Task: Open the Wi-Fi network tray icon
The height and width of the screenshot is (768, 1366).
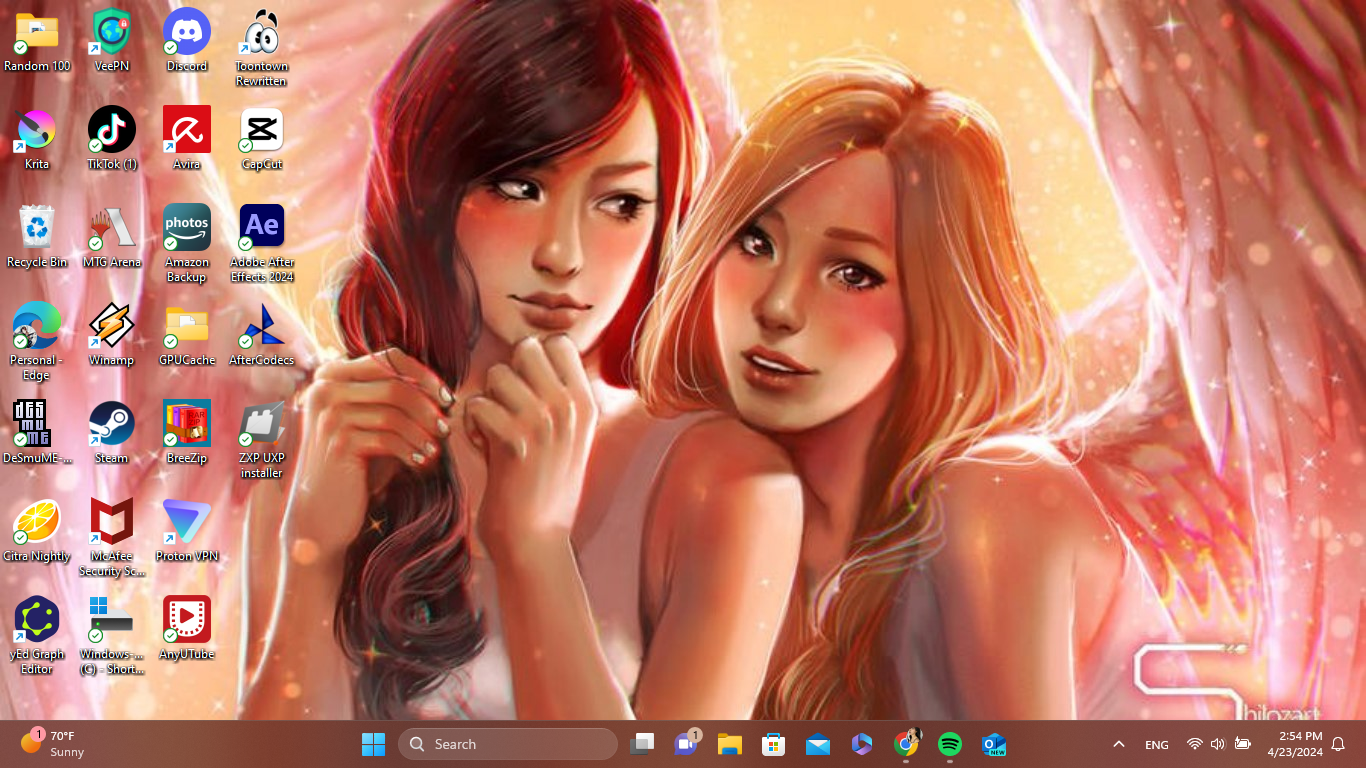Action: (x=1194, y=744)
